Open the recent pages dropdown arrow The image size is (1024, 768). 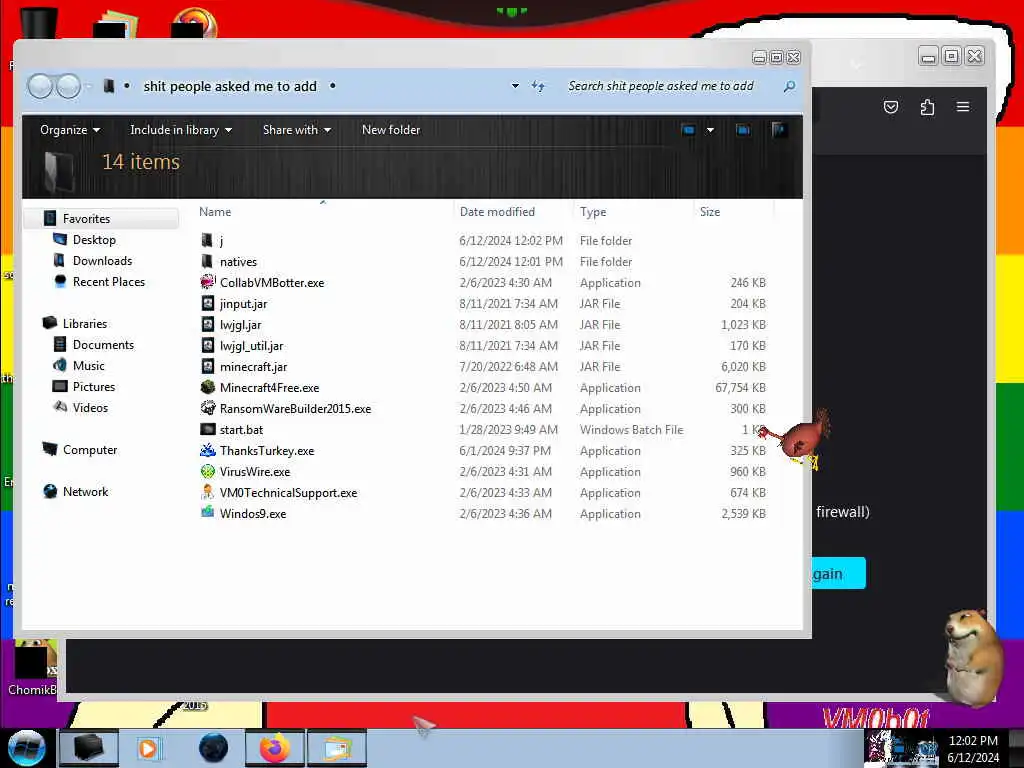tap(88, 86)
